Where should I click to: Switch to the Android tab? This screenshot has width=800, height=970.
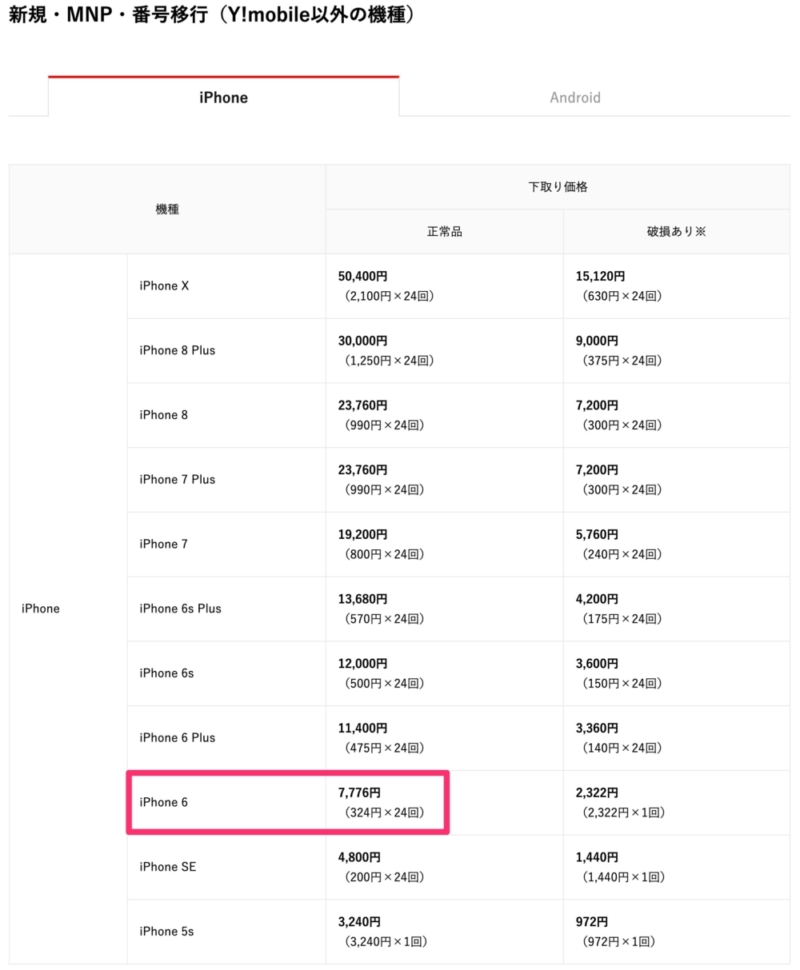575,97
